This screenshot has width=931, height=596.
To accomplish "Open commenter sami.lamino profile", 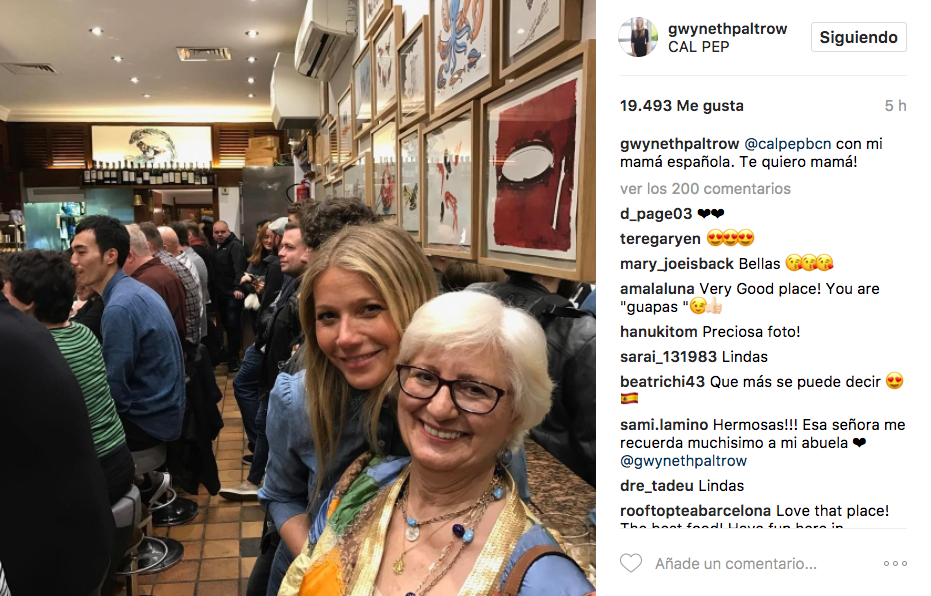I will tap(664, 425).
